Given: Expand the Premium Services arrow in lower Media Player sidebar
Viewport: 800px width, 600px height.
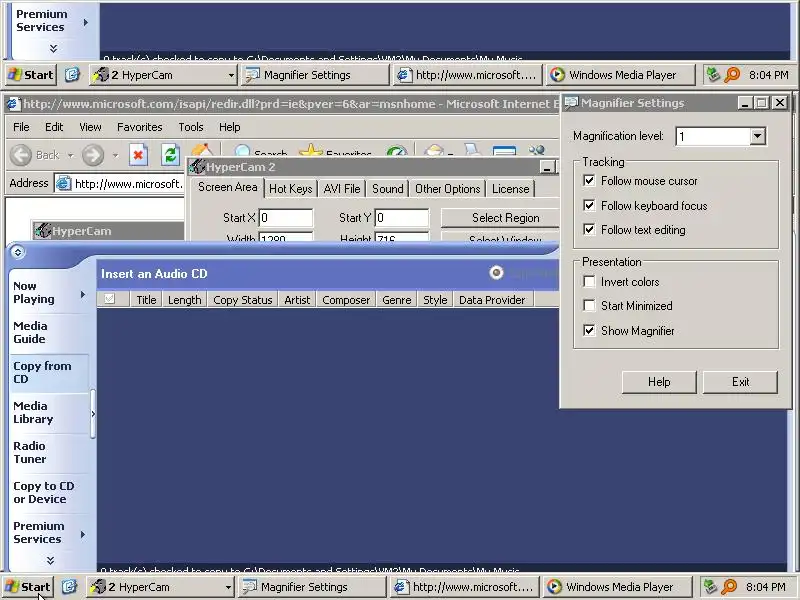Looking at the screenshot, I should click(x=83, y=534).
